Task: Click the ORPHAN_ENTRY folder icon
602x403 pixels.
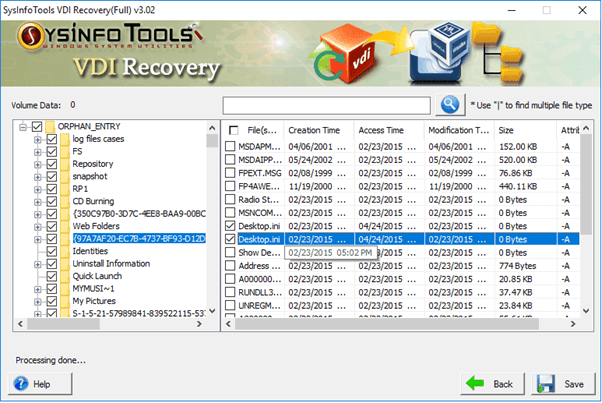Action: point(50,126)
